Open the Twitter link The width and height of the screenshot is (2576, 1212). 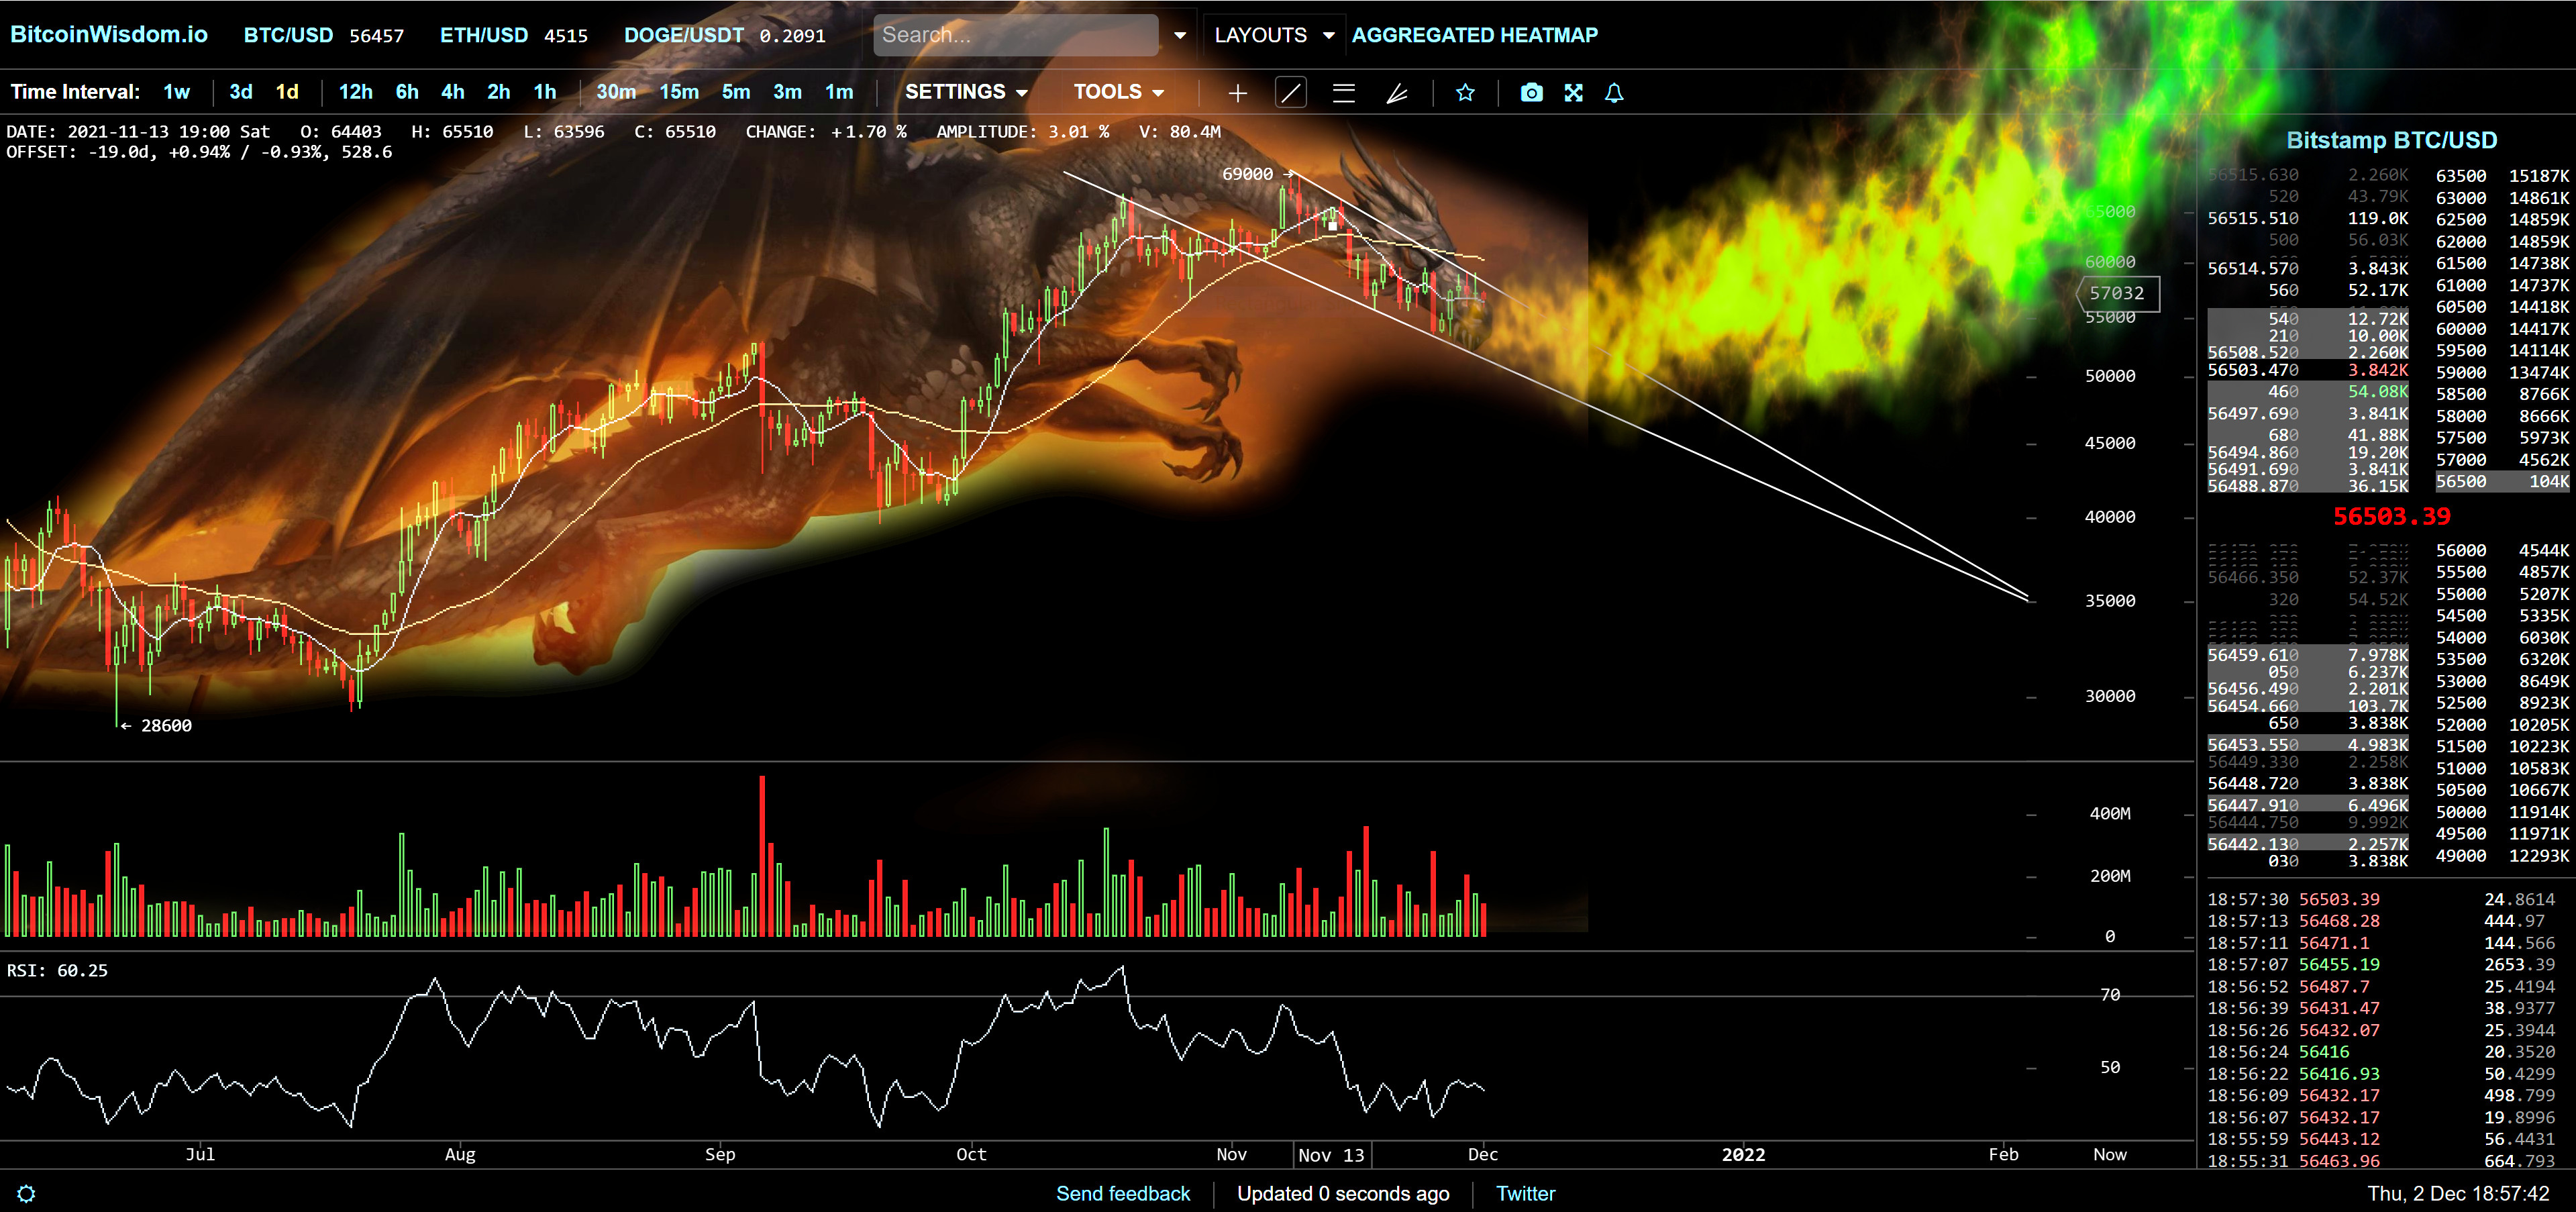(1525, 1193)
